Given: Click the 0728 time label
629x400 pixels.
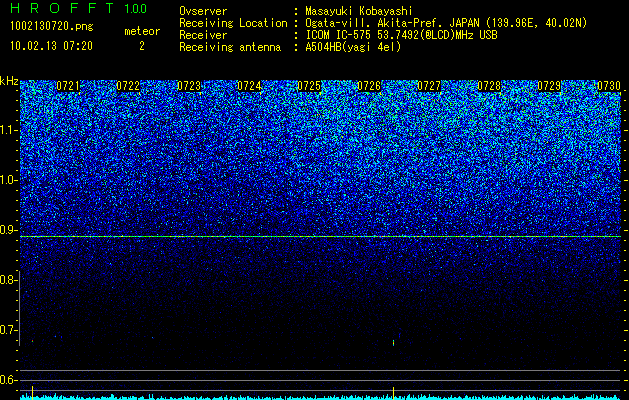Looking at the screenshot, I should (x=489, y=86).
